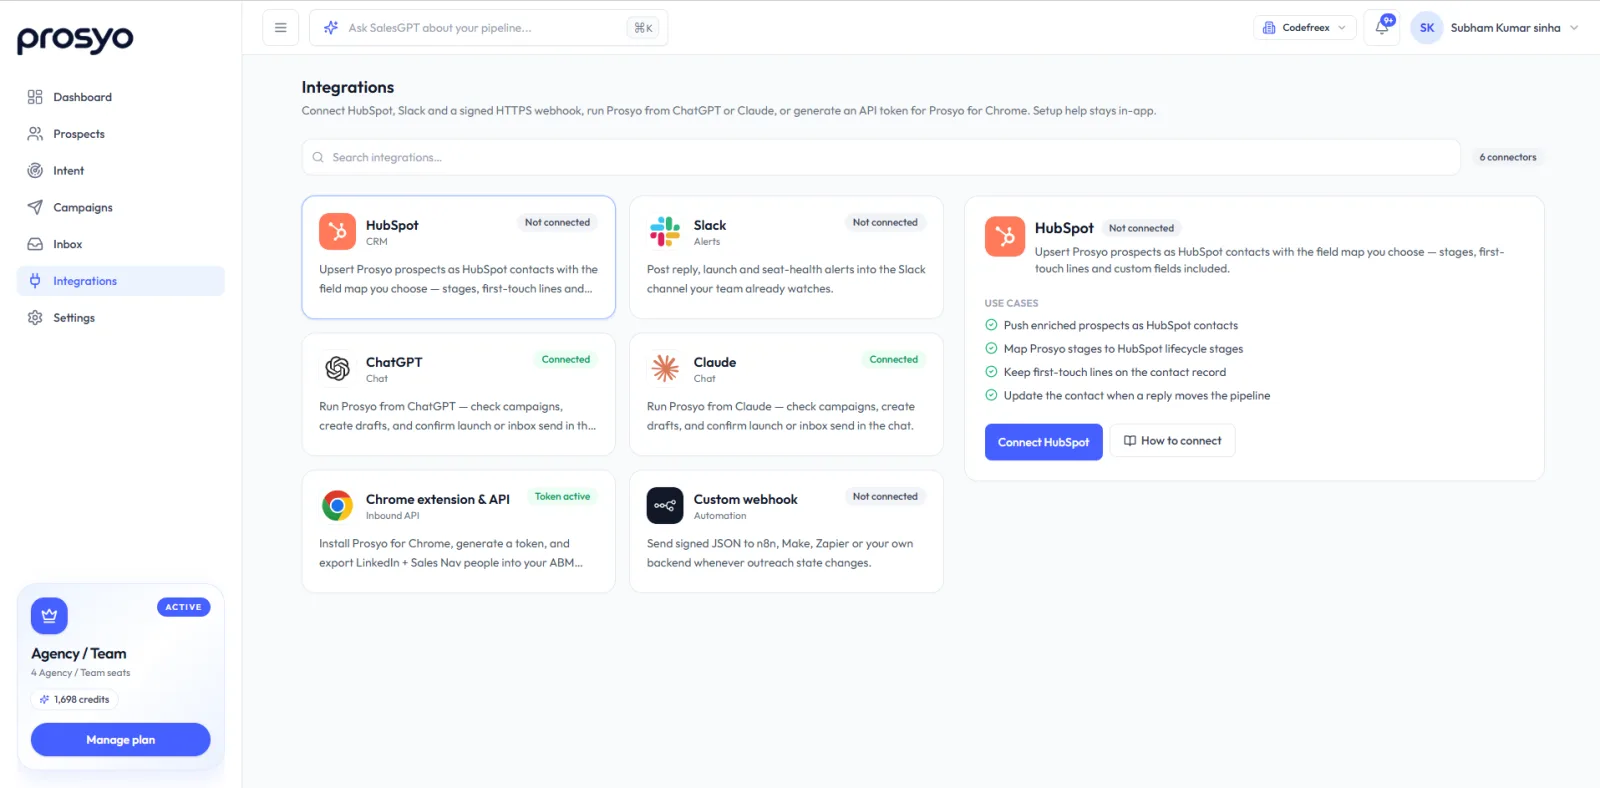This screenshot has width=1600, height=788.
Task: Click Claude's Connected status badge
Action: pyautogui.click(x=893, y=360)
